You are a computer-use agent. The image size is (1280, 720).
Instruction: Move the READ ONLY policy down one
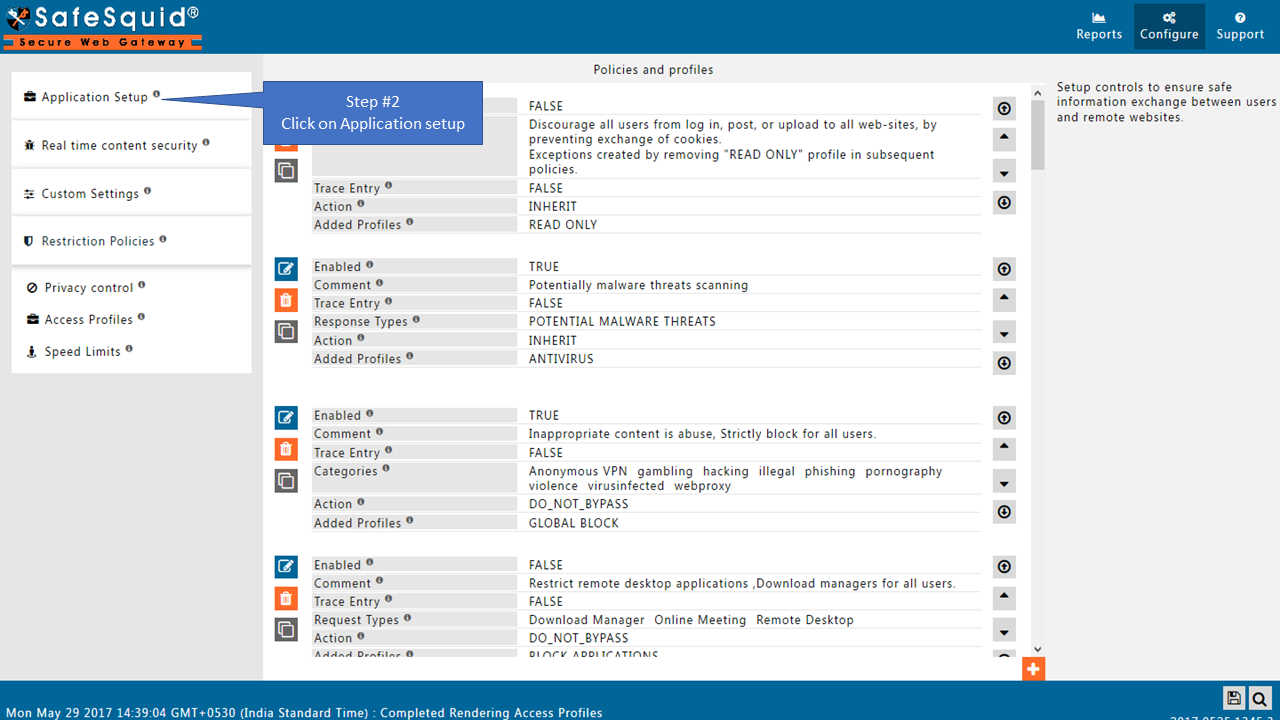click(x=1004, y=172)
